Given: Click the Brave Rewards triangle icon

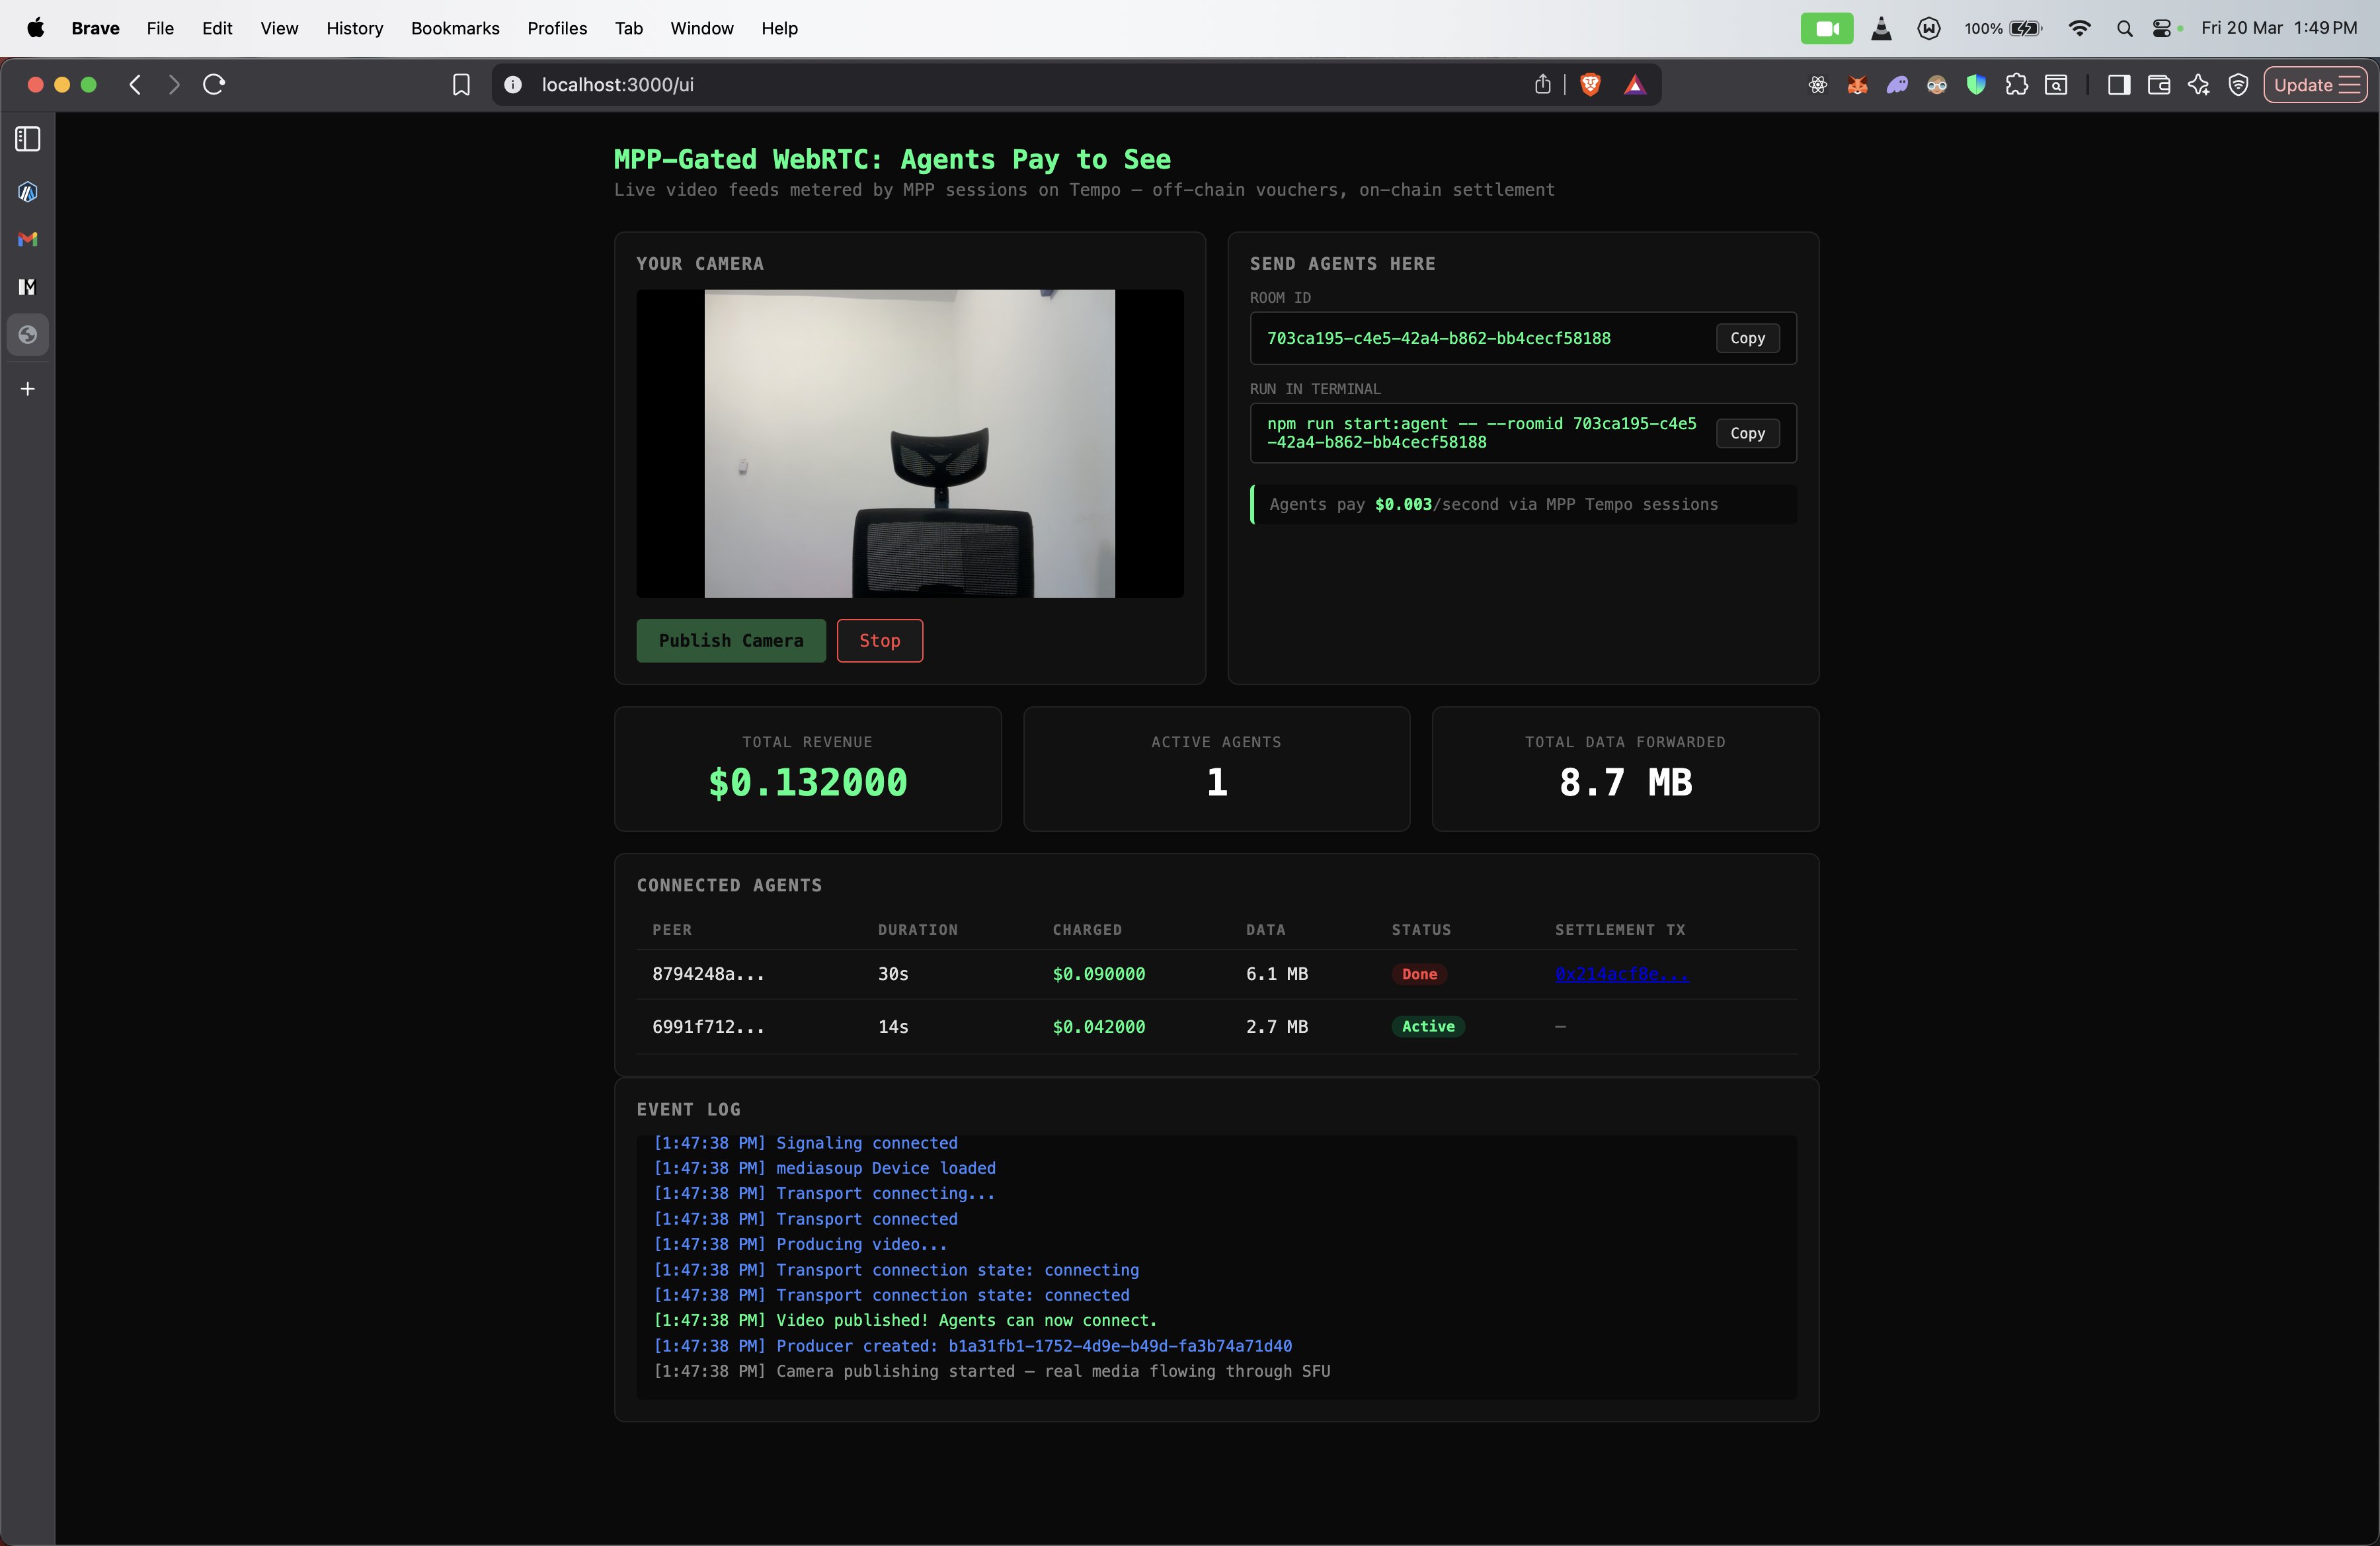Looking at the screenshot, I should [x=1634, y=85].
